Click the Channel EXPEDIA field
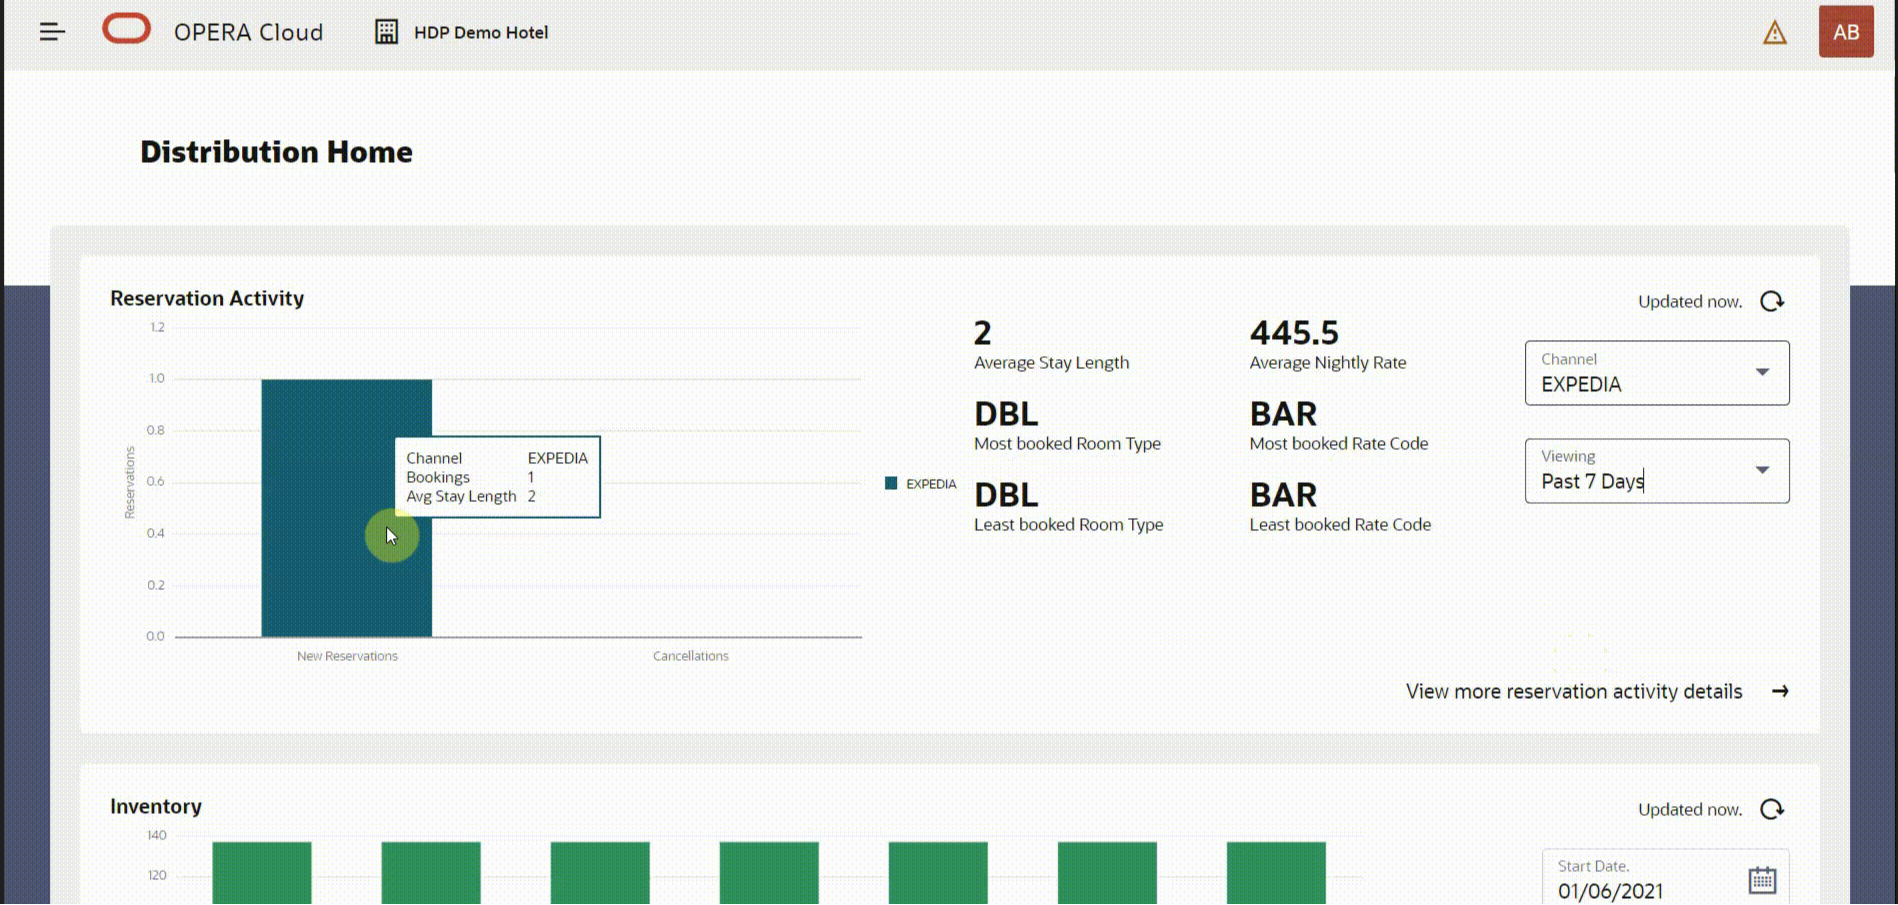This screenshot has height=905, width=1898. 1657,373
